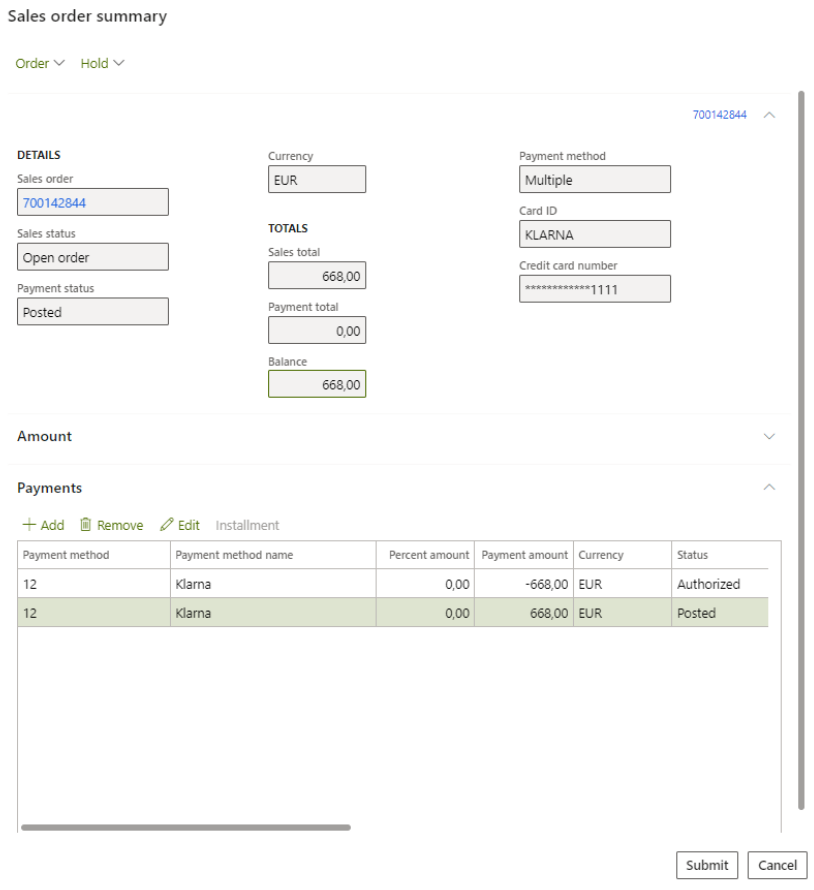
Task: Open the Order dropdown menu
Action: pyautogui.click(x=40, y=63)
